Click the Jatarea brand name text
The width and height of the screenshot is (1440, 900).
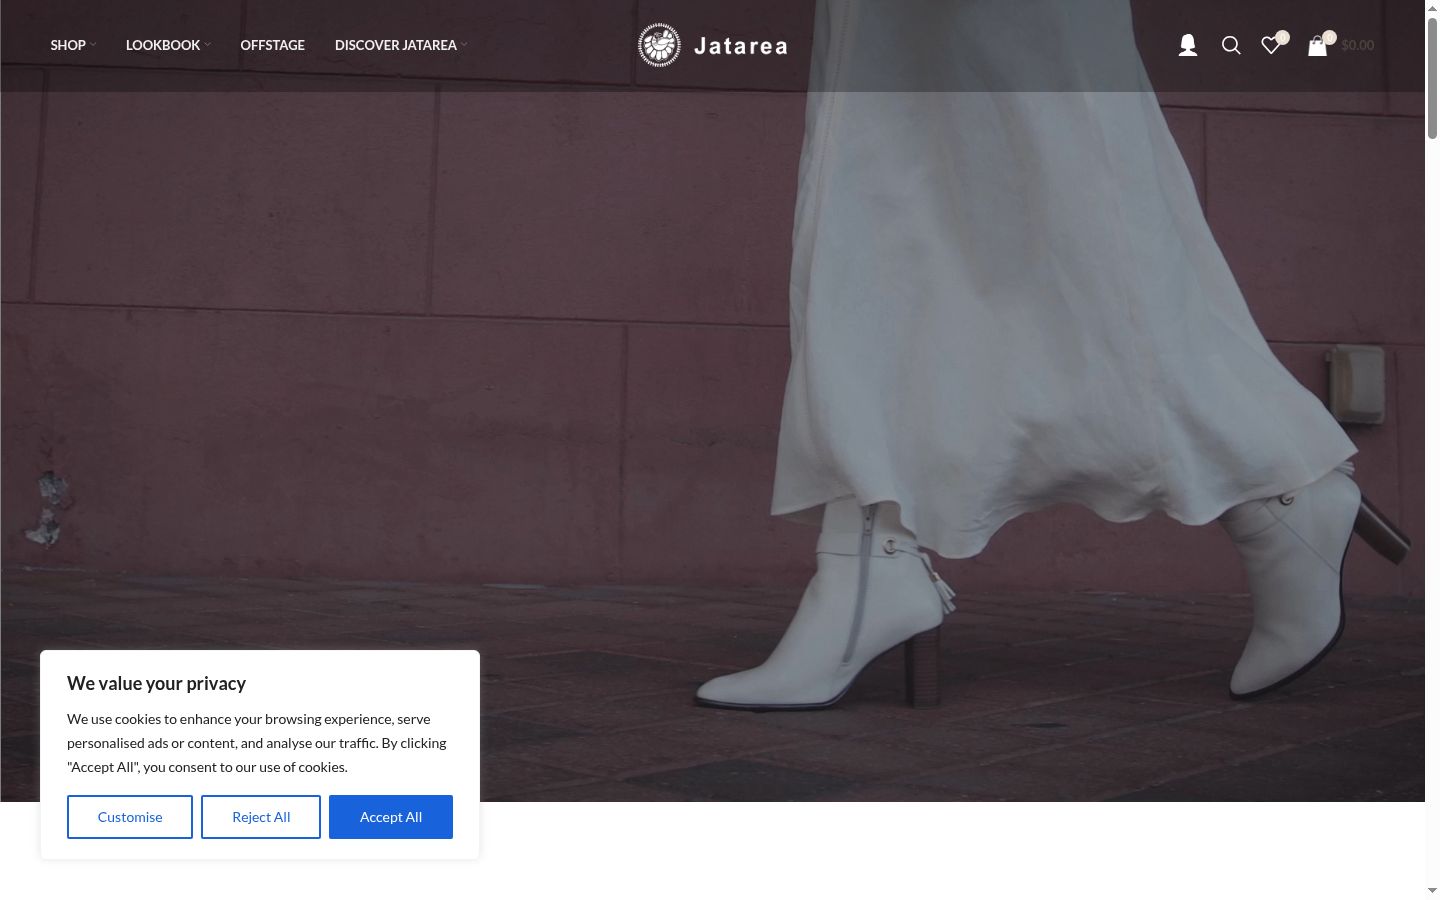point(741,46)
